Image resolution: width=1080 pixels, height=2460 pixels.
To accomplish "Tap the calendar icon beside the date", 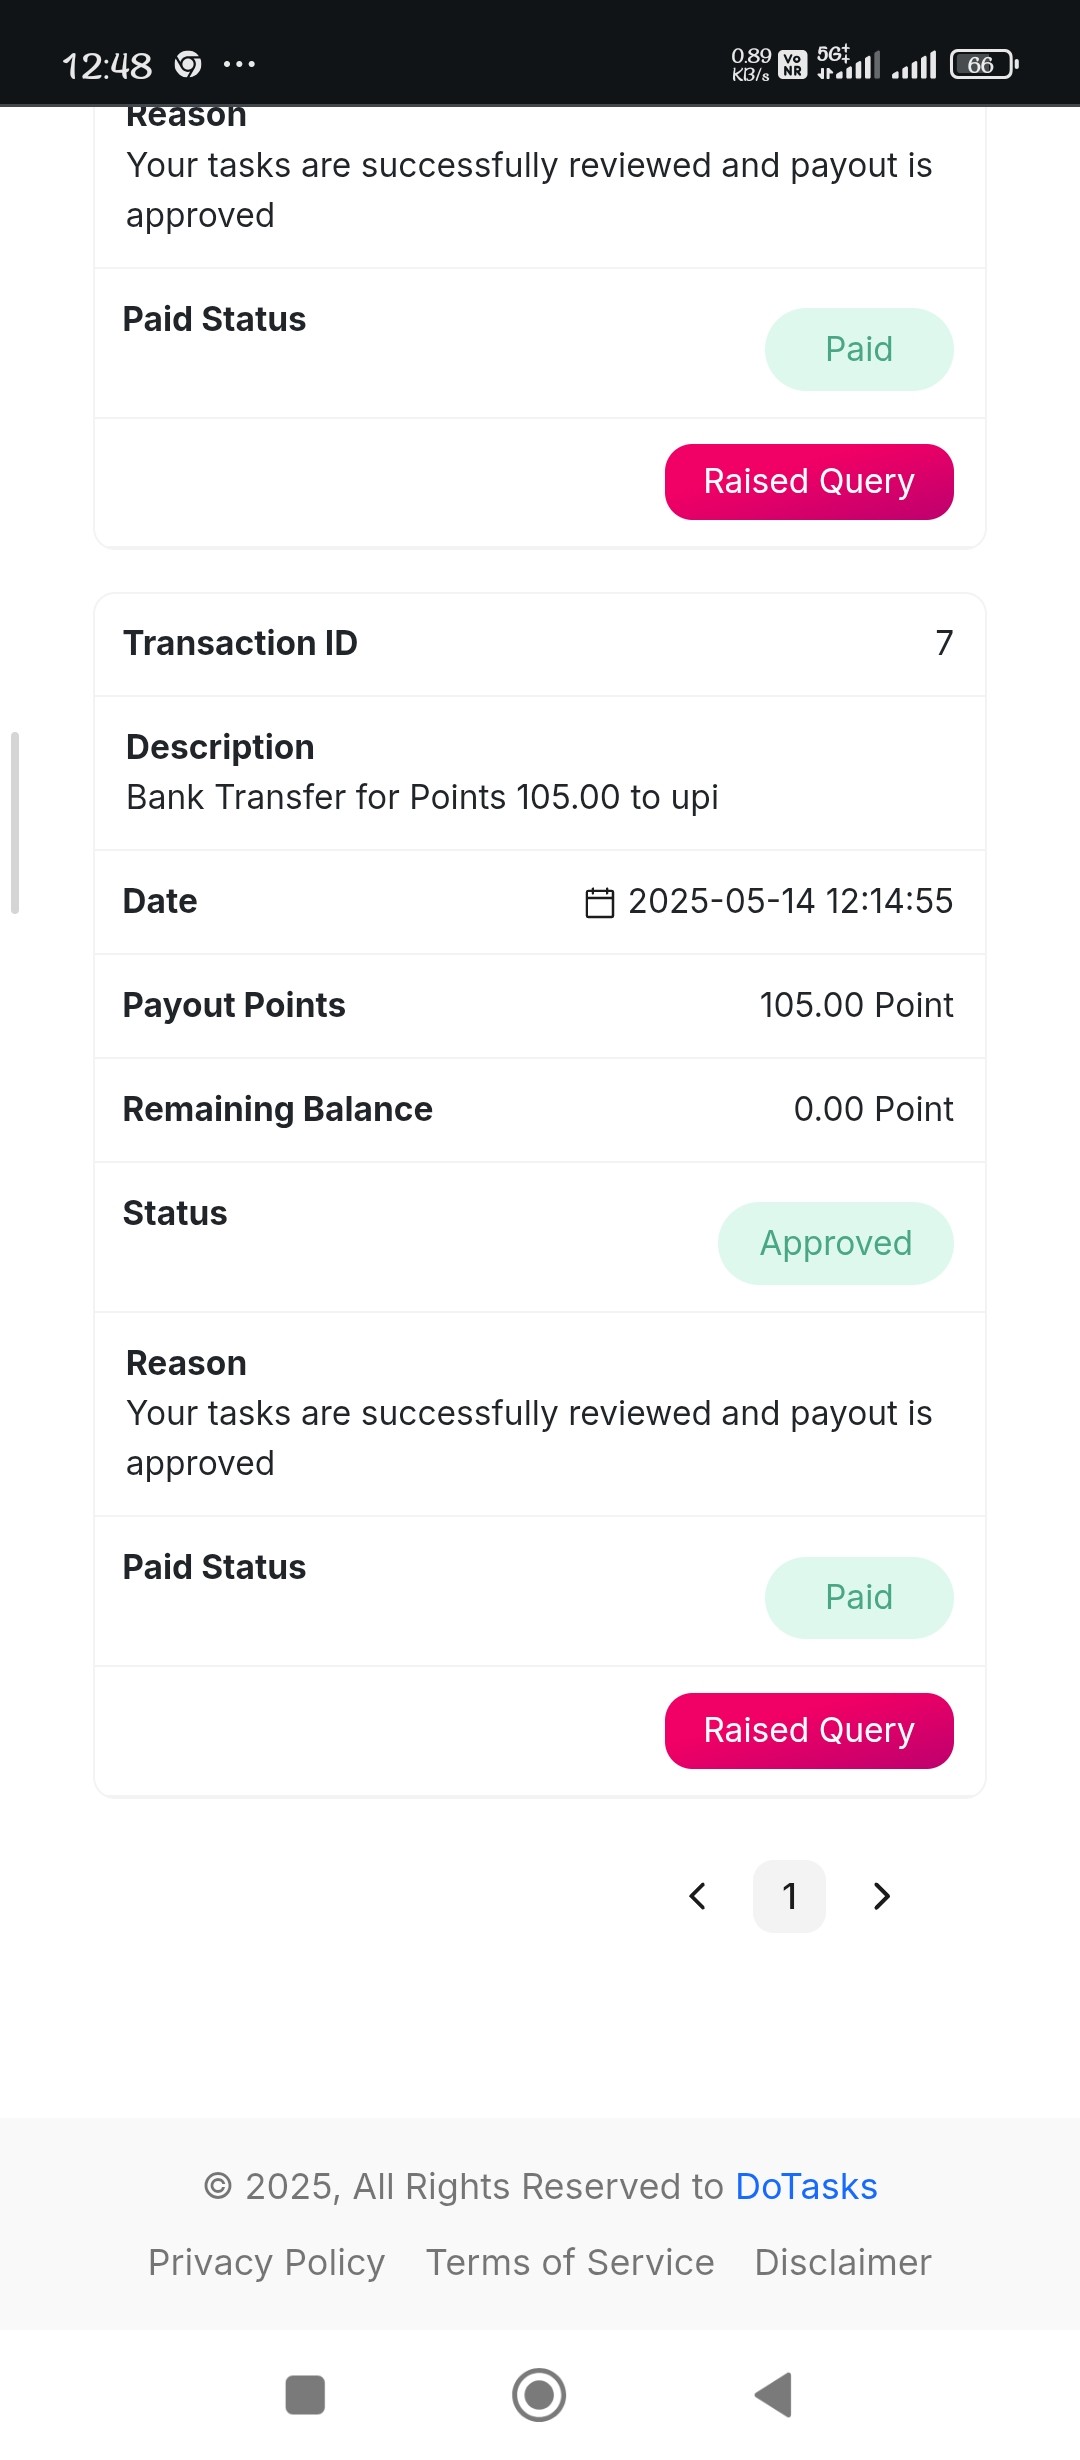I will click(x=599, y=902).
